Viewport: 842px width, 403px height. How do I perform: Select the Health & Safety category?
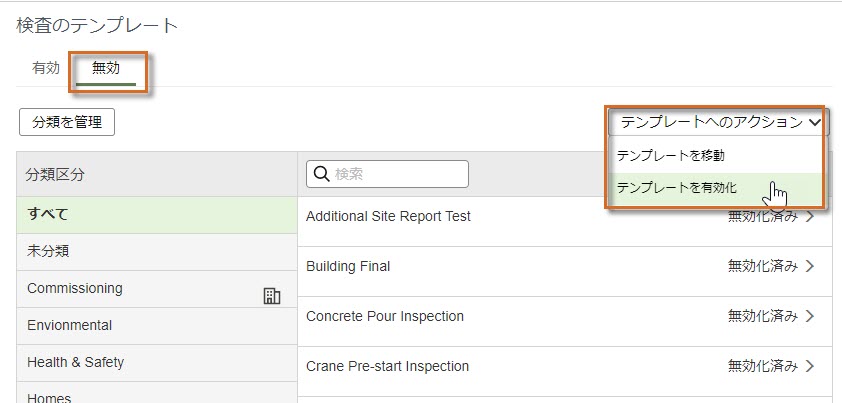157,363
